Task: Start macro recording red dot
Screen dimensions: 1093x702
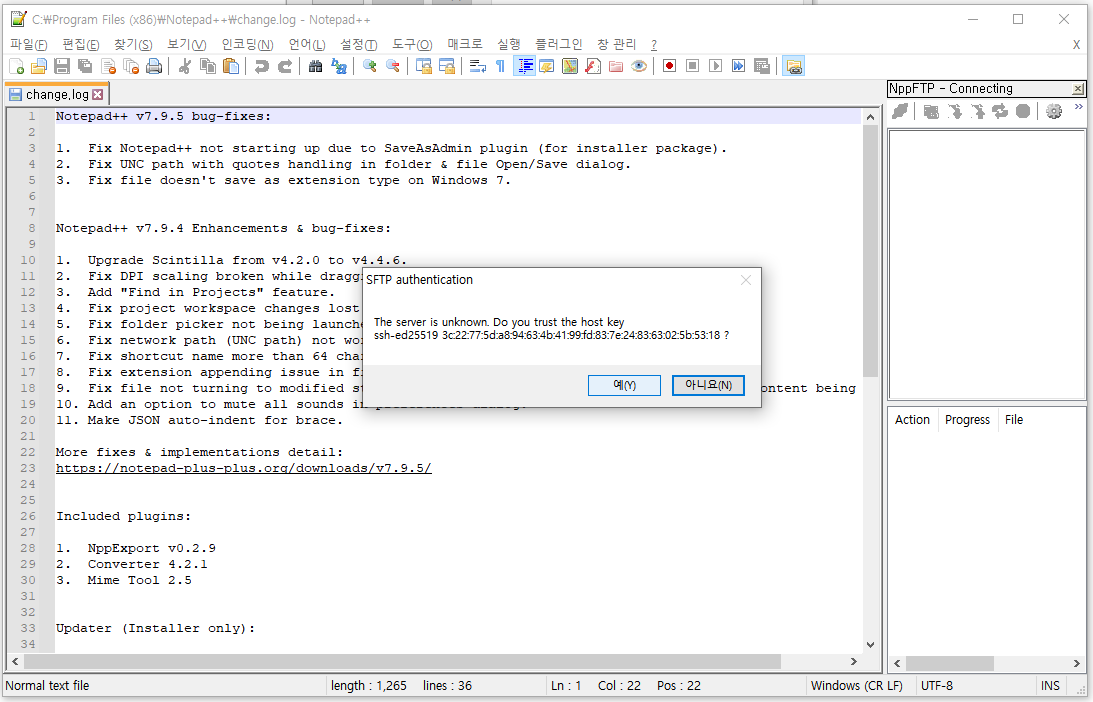Action: coord(669,66)
